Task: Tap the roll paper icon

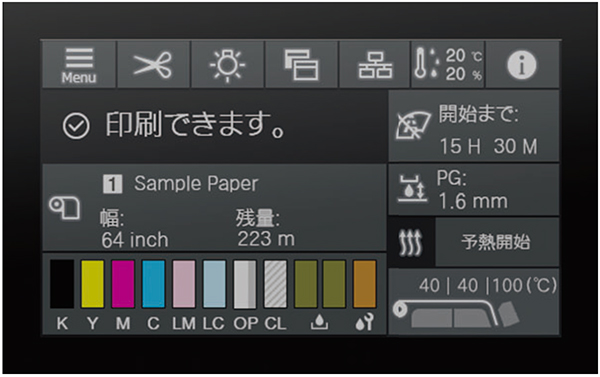Action: [64, 208]
